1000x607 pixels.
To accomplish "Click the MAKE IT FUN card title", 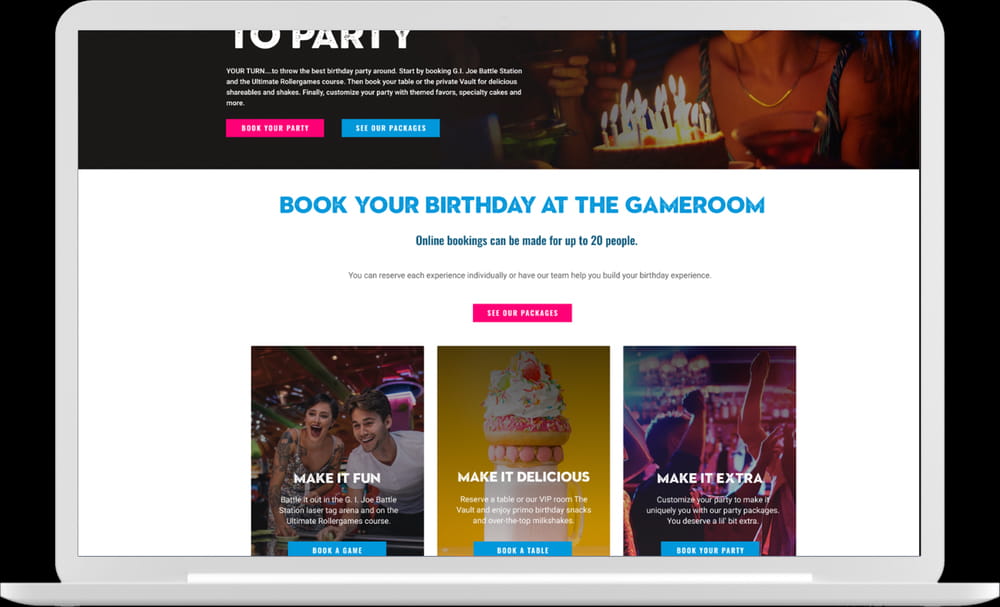I will (337, 478).
